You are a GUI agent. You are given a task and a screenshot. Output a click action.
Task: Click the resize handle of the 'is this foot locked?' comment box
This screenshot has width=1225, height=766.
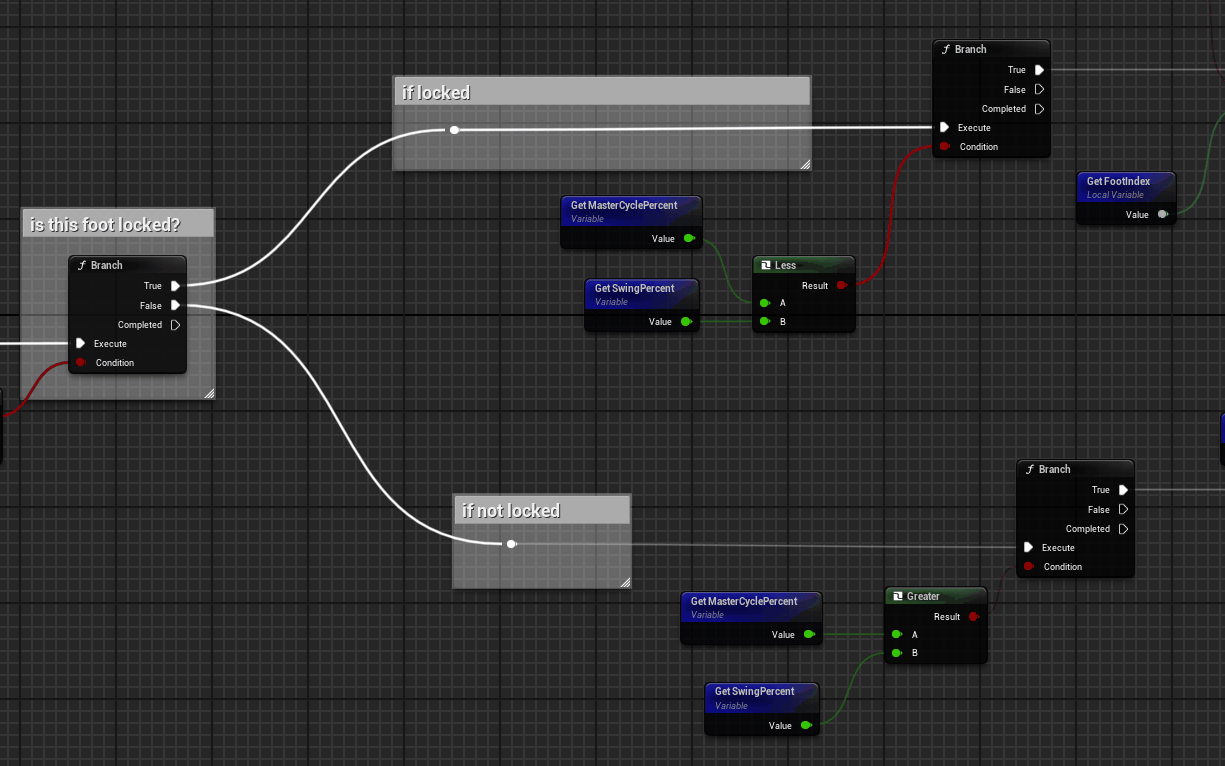(209, 394)
